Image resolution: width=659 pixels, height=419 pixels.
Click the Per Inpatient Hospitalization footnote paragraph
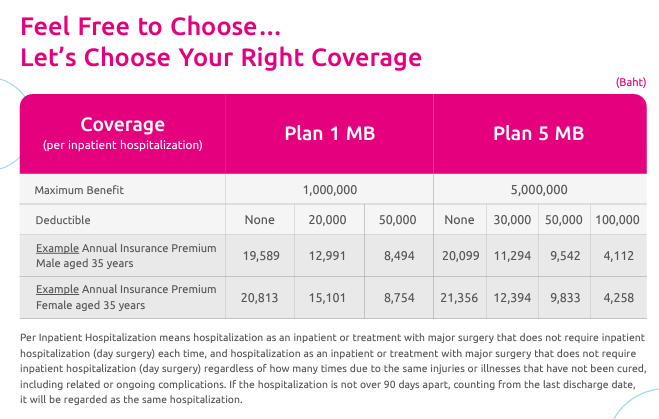tap(329, 368)
